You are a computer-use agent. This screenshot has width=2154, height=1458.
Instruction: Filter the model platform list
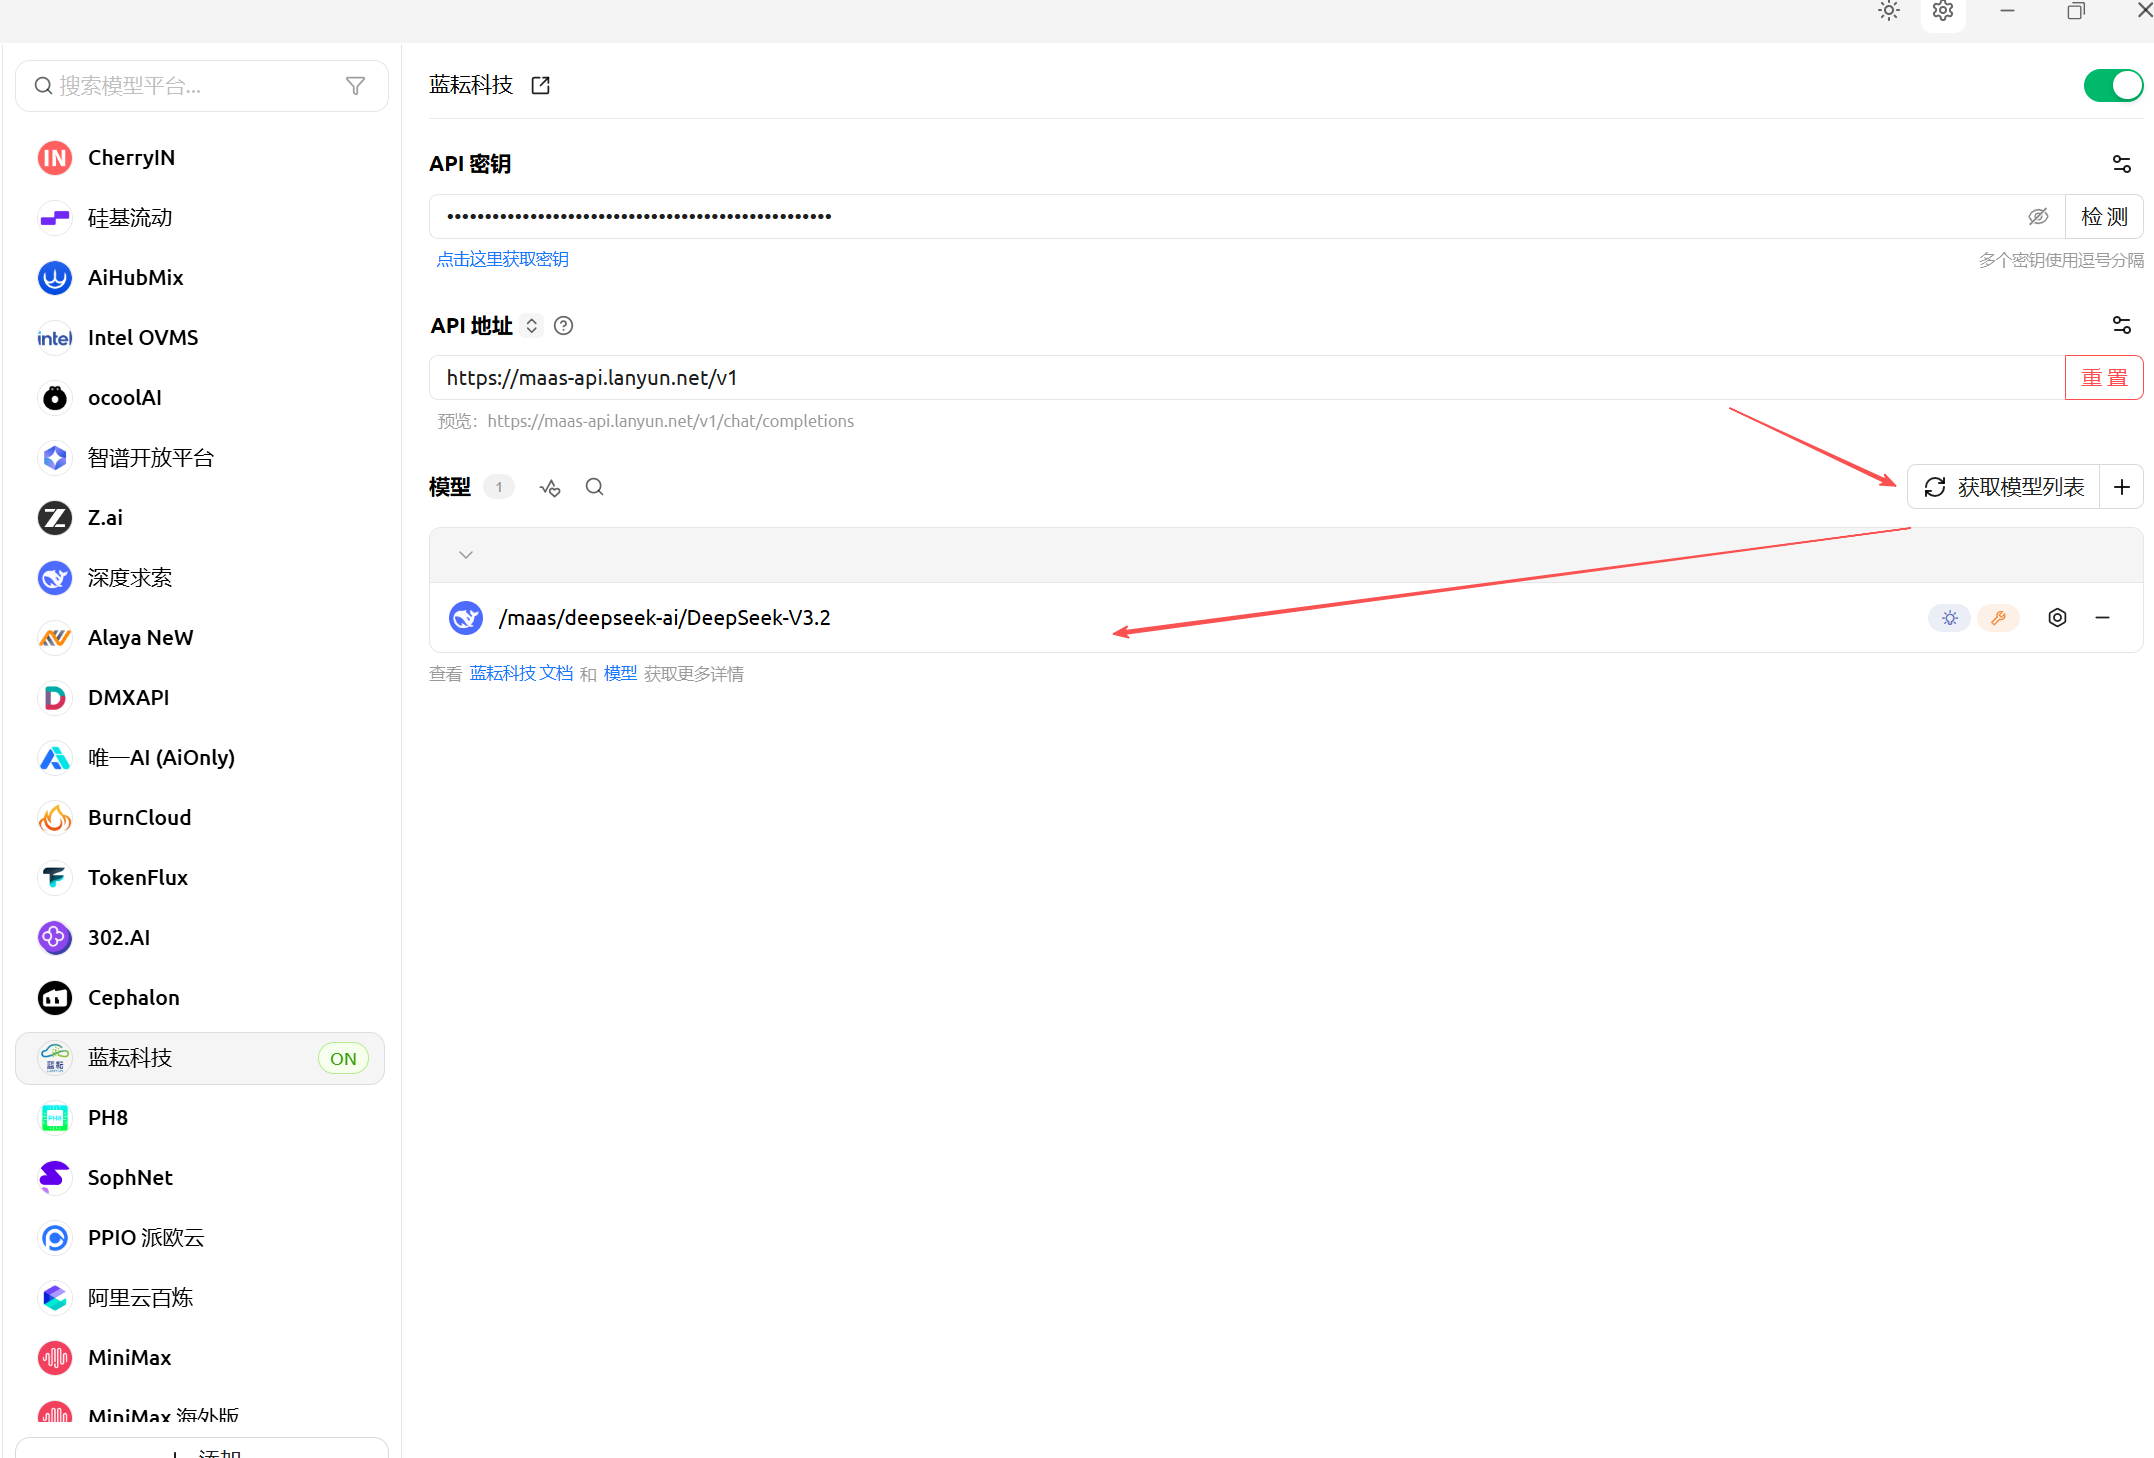(x=355, y=86)
